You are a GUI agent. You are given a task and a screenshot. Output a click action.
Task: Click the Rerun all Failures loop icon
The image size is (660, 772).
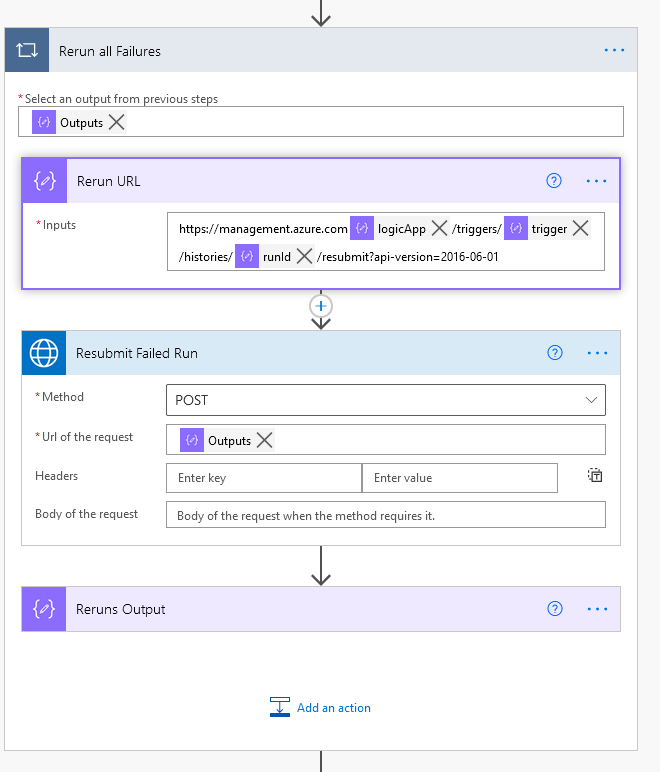point(27,51)
